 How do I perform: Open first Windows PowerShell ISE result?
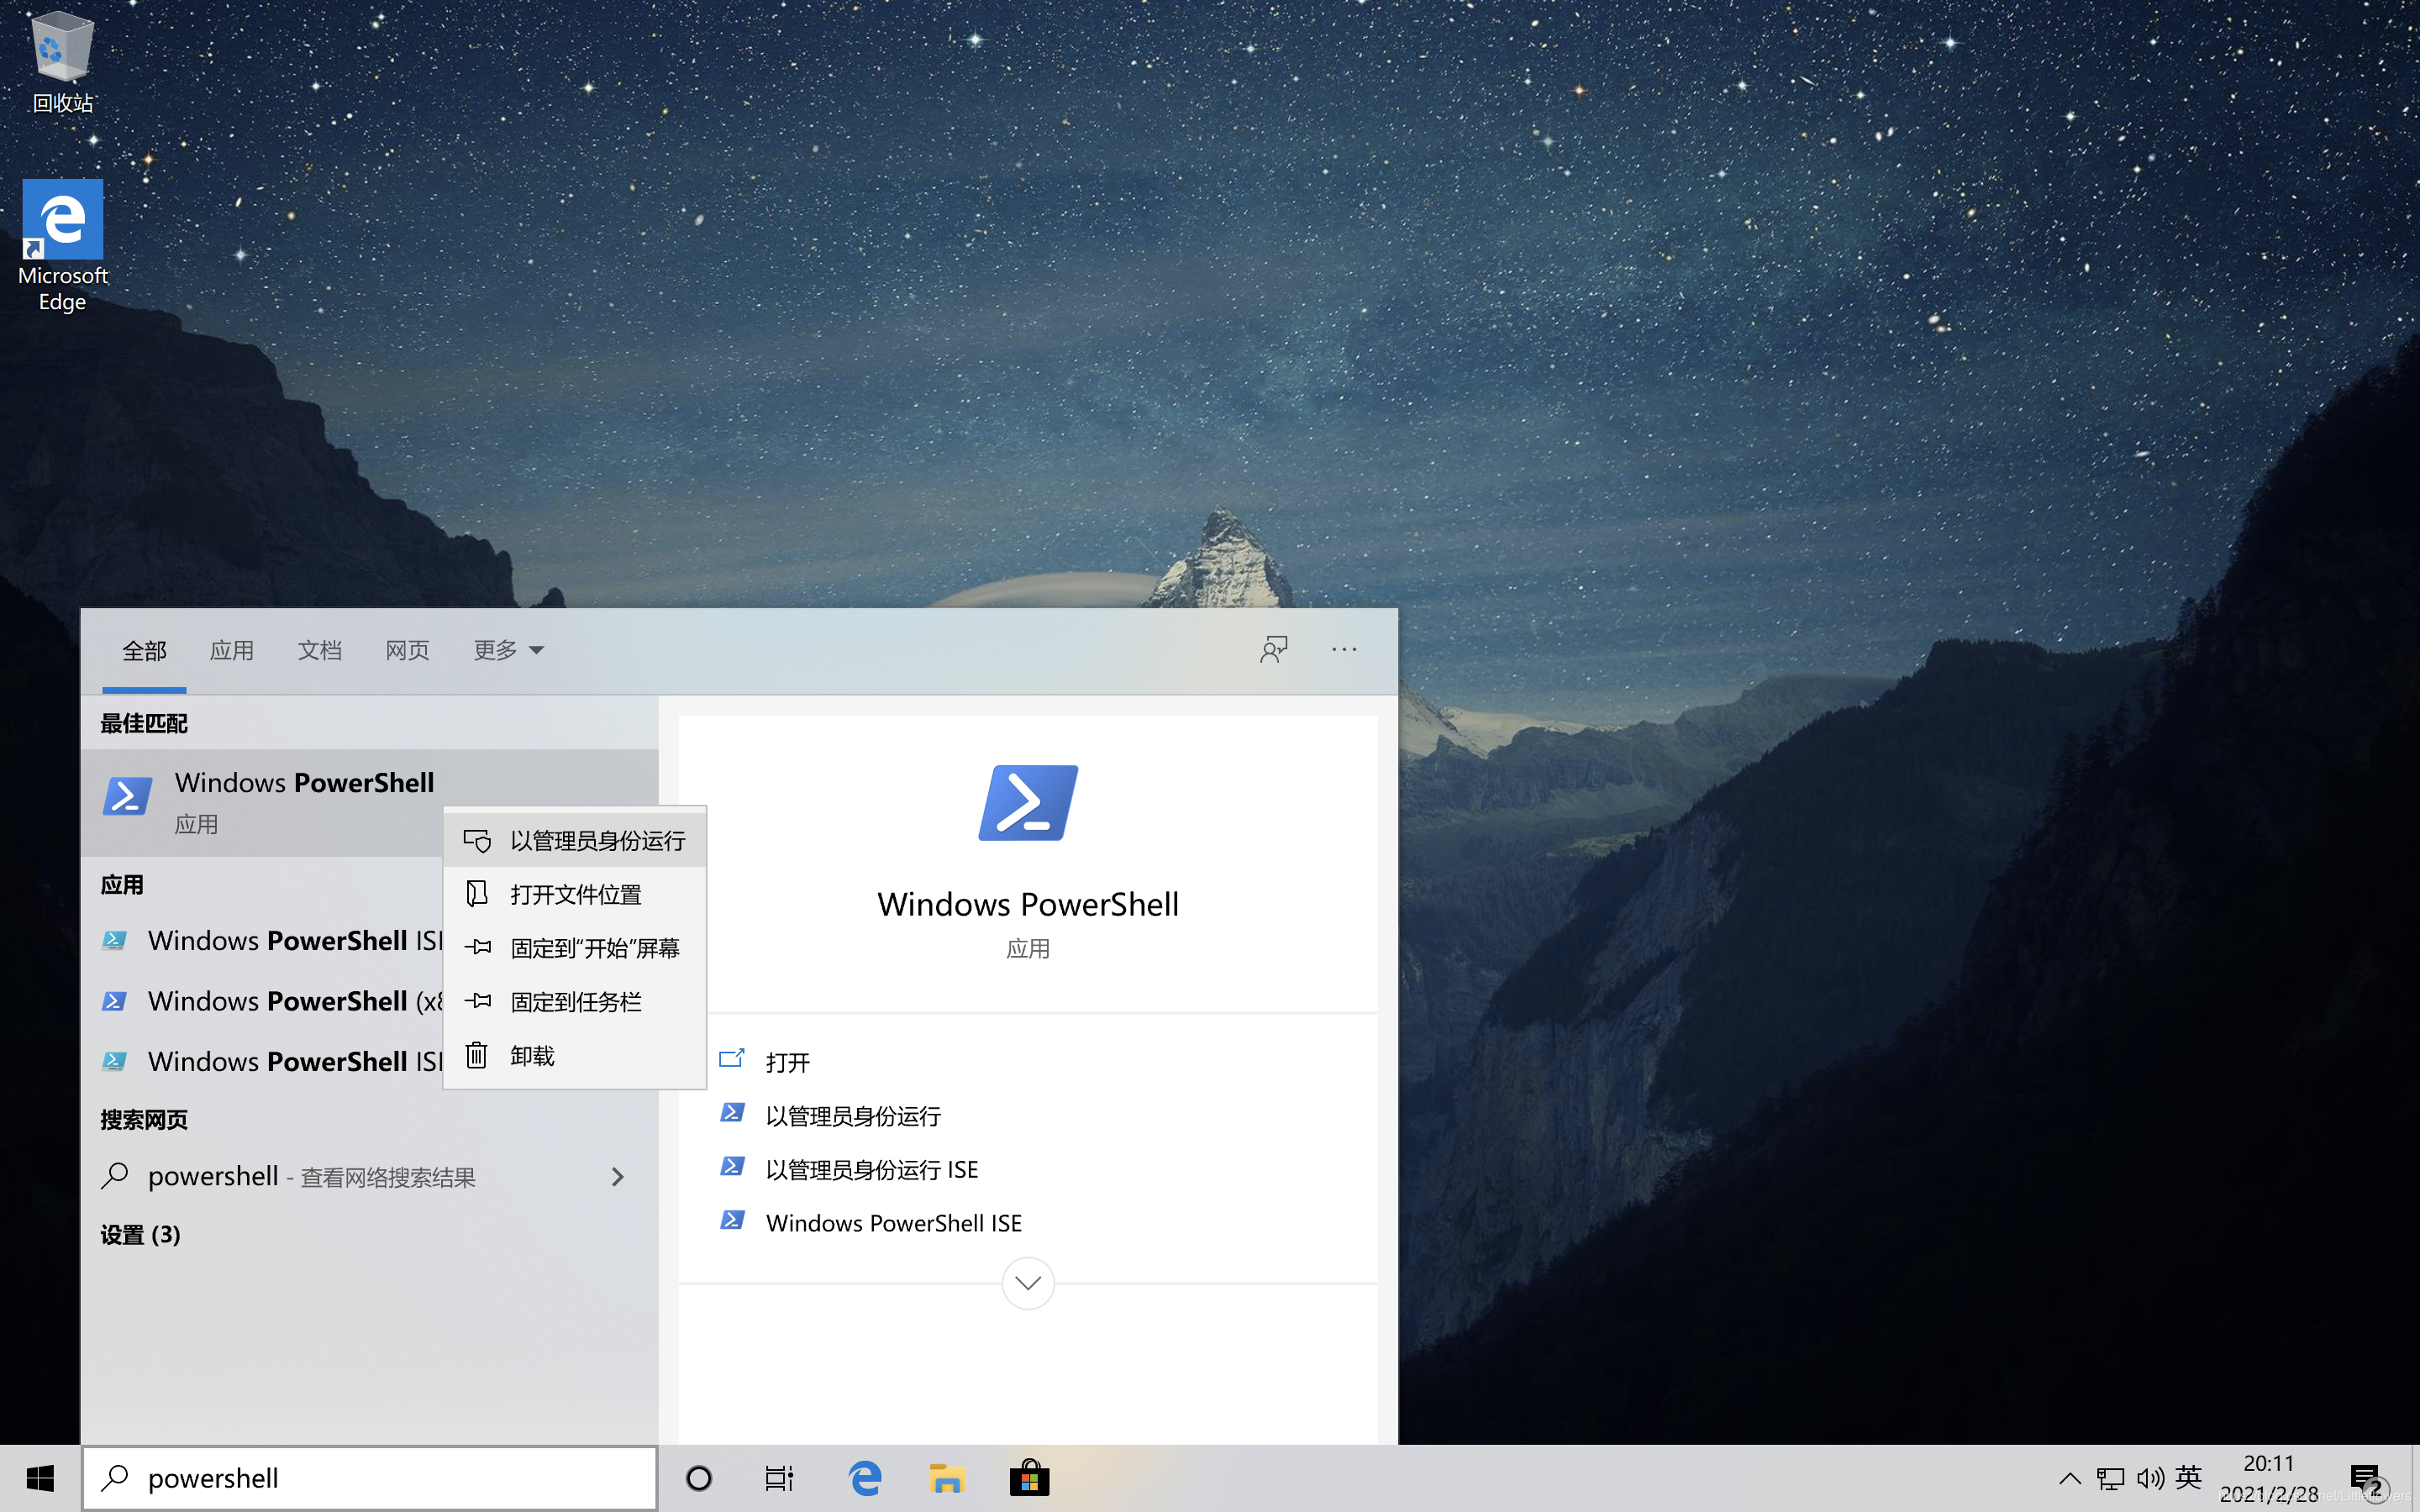tap(264, 941)
